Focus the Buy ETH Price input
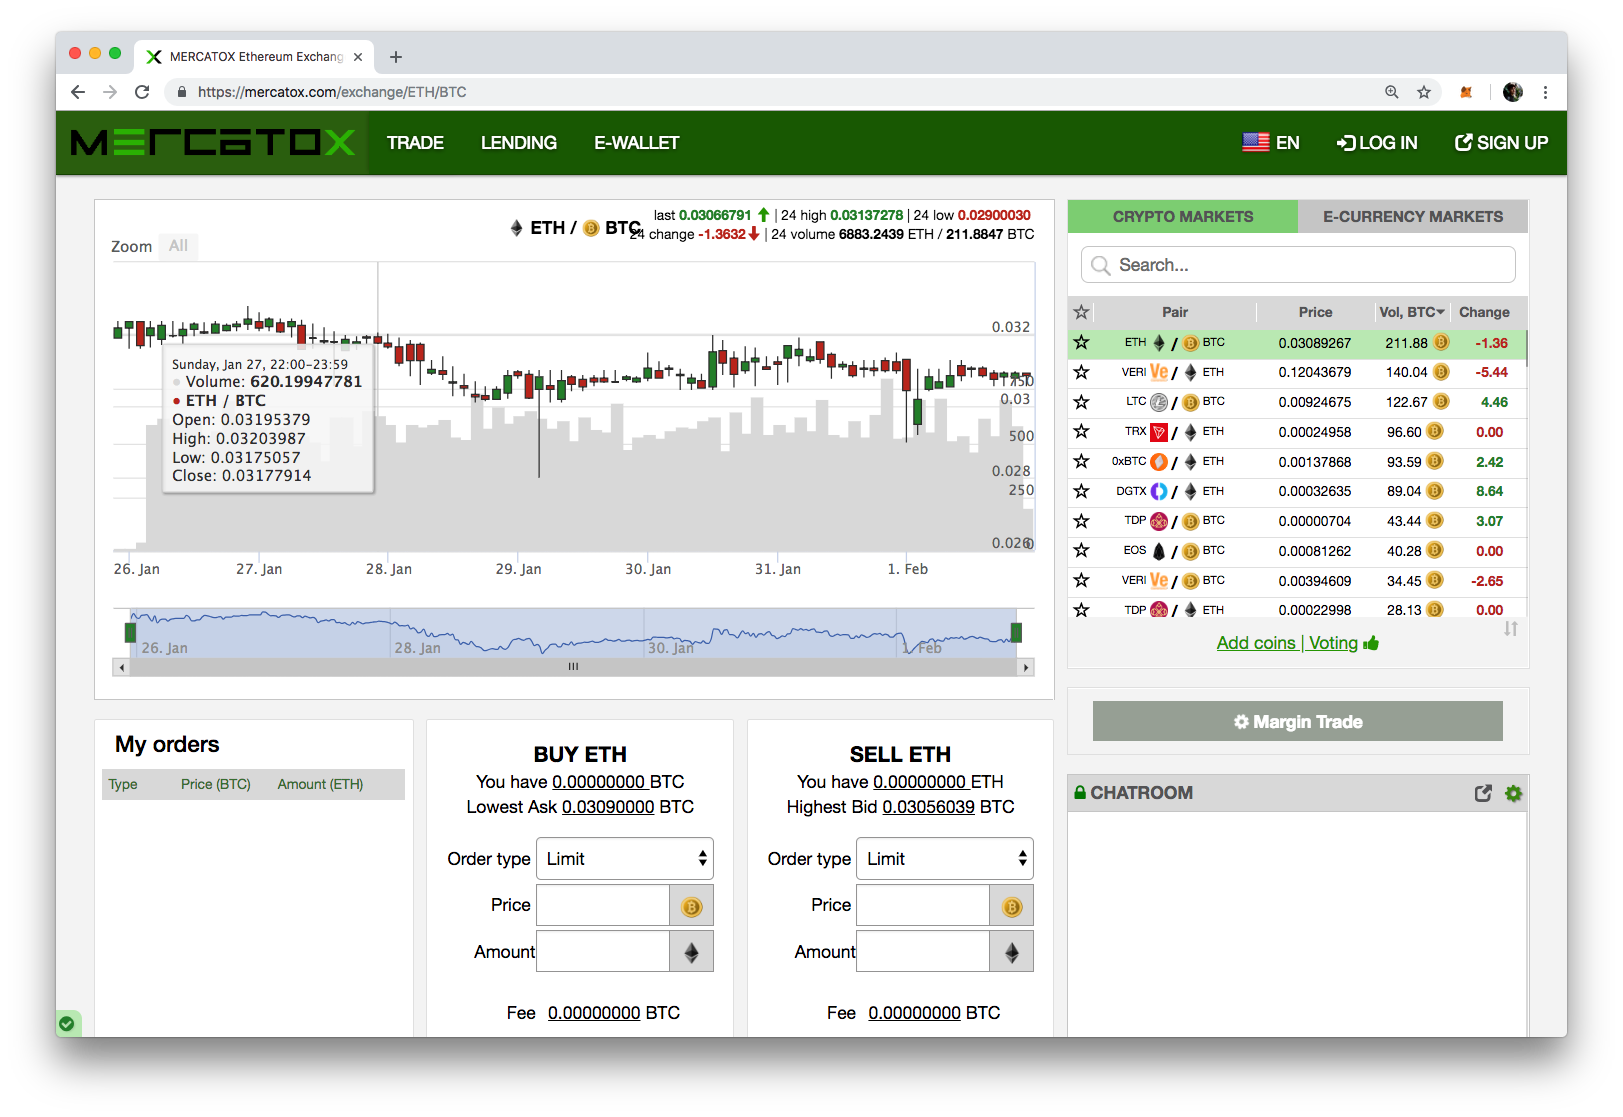 tap(603, 906)
